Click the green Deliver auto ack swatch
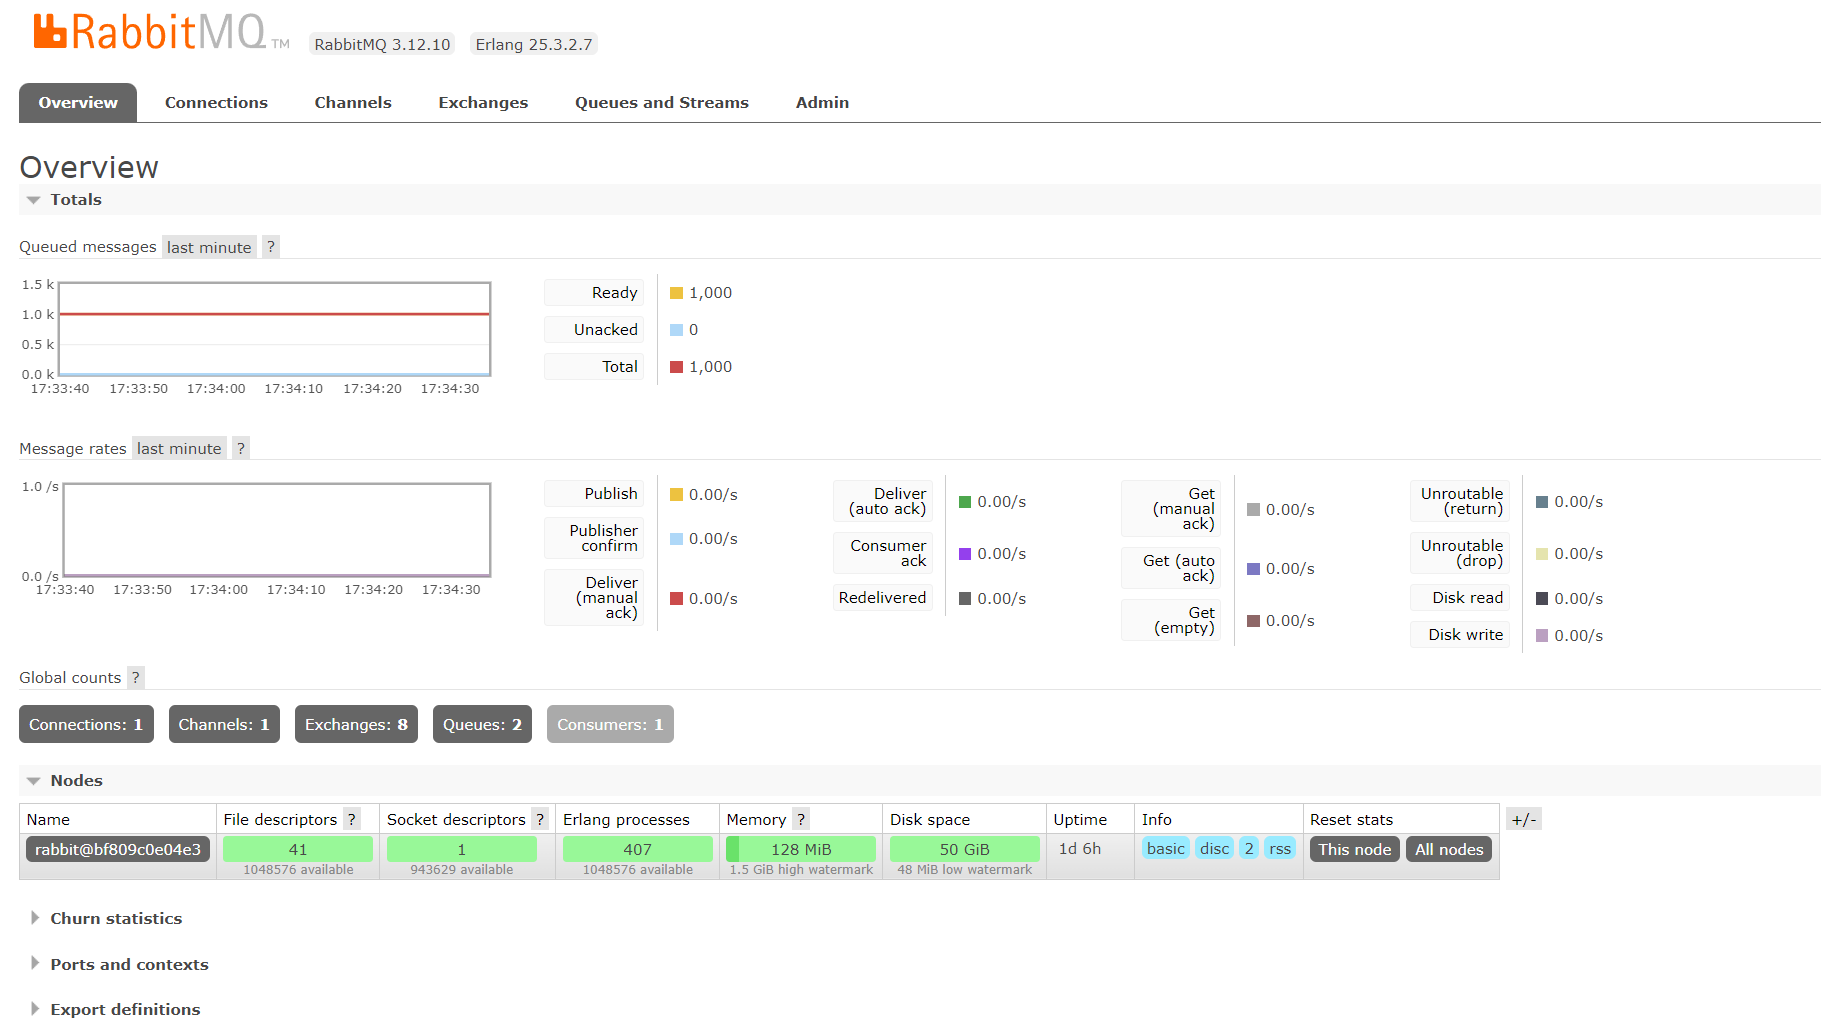 tap(965, 502)
